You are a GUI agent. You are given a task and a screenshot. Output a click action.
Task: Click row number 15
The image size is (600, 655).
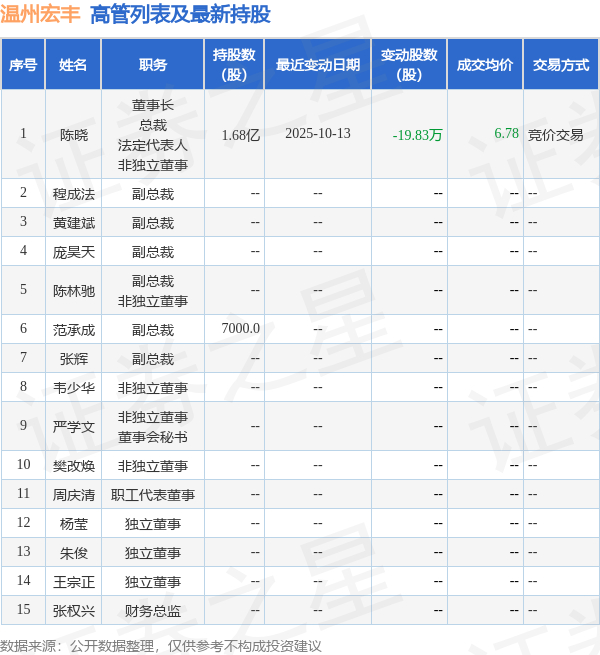(x=23, y=609)
